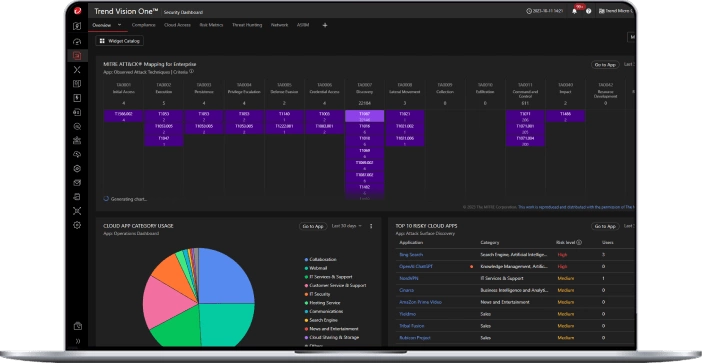Image resolution: width=702 pixels, height=363 pixels.
Task: Switch to the Network tab
Action: pos(279,25)
